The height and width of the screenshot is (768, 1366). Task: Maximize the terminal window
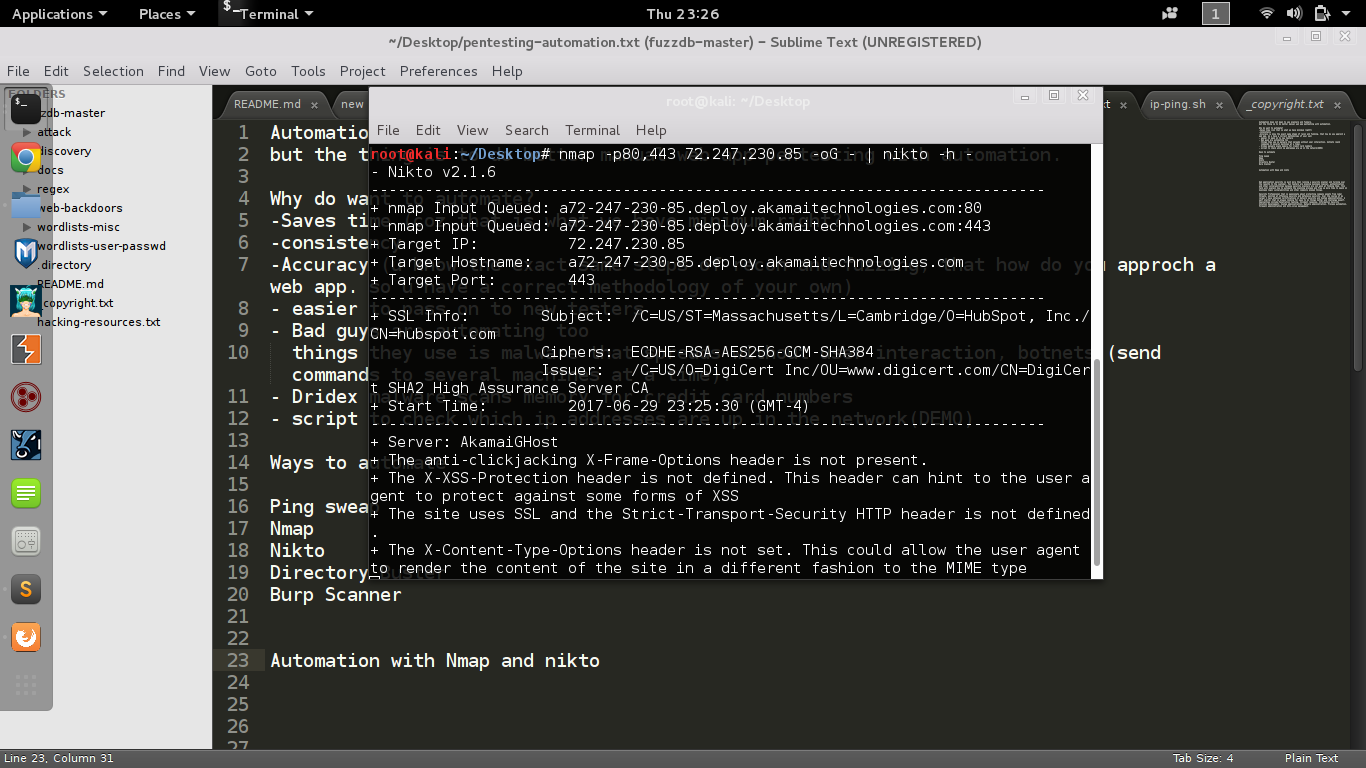pos(1053,95)
